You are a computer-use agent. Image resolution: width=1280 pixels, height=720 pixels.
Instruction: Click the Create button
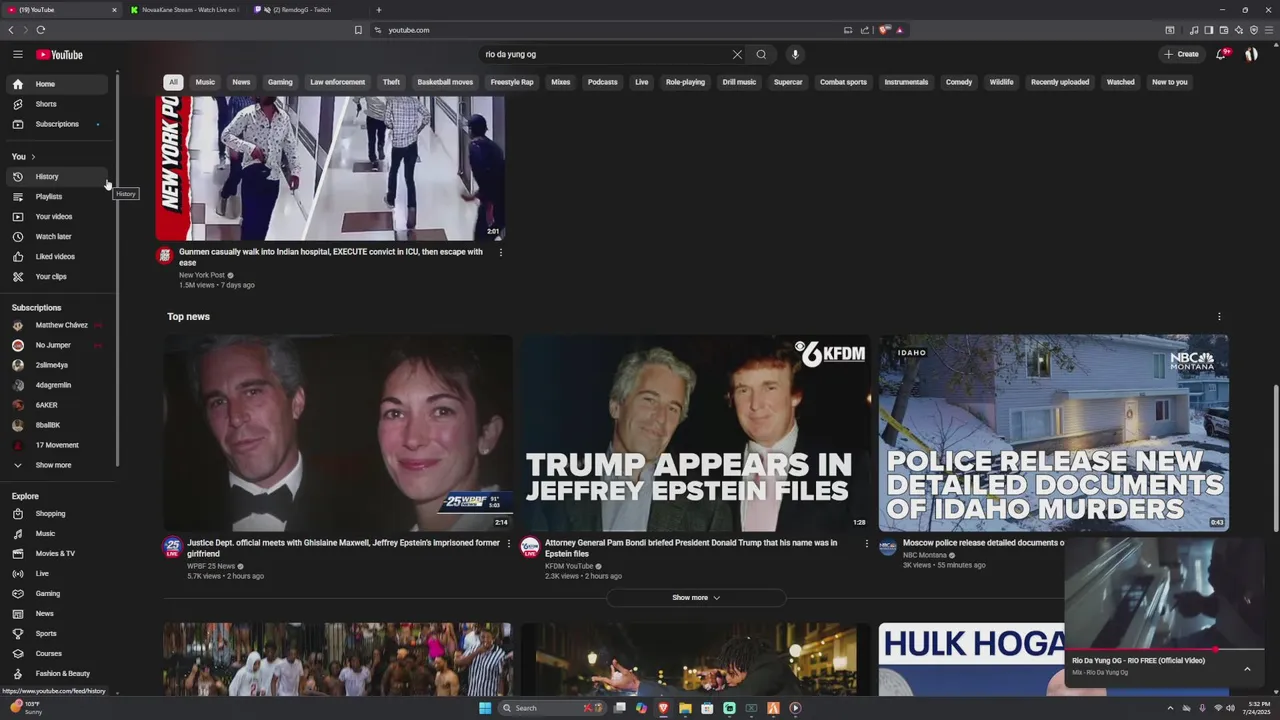1181,54
